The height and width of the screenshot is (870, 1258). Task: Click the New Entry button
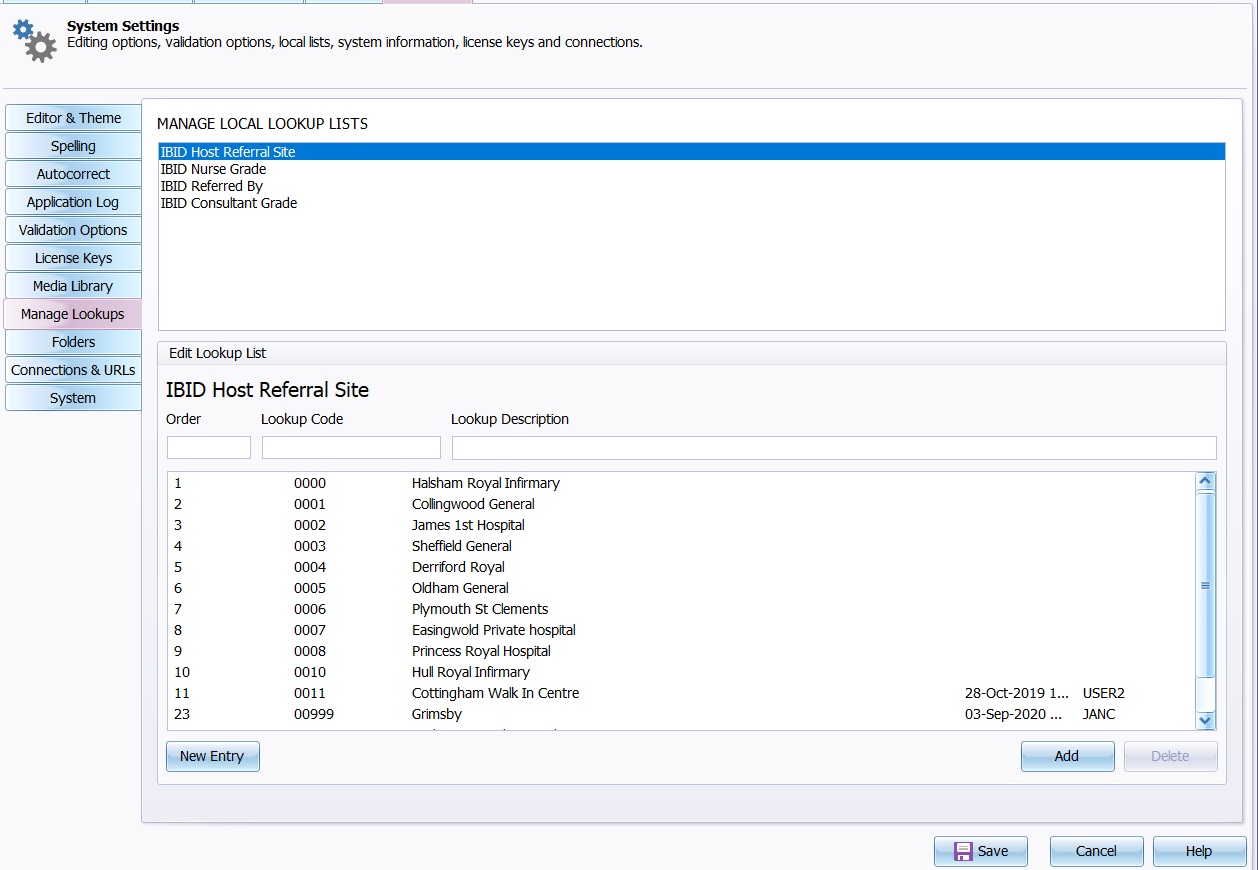click(212, 756)
